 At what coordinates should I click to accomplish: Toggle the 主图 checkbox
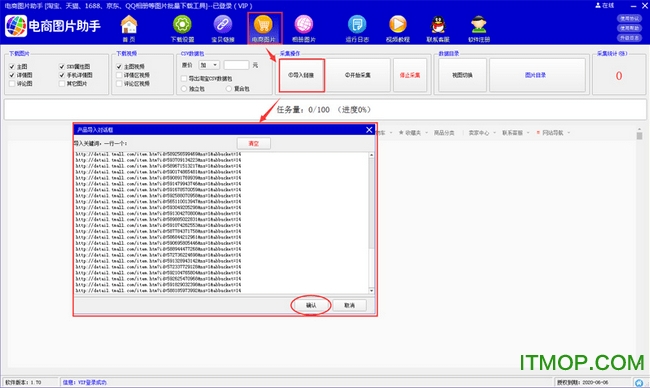tap(12, 66)
